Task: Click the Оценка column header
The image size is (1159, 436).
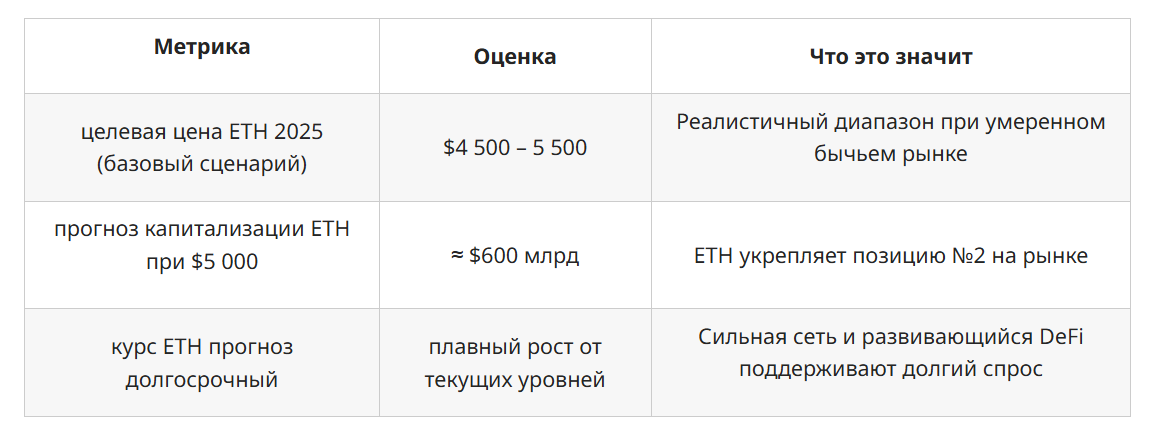Action: click(x=515, y=57)
